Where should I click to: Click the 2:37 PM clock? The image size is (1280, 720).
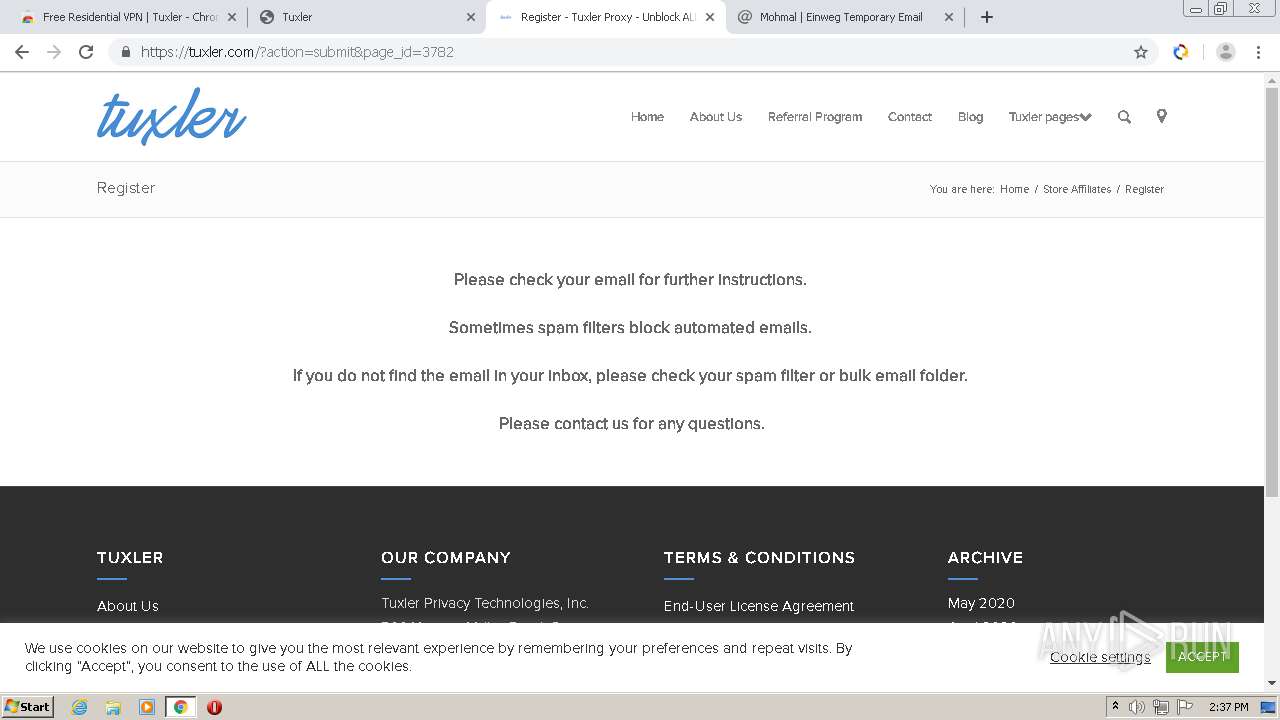point(1228,707)
